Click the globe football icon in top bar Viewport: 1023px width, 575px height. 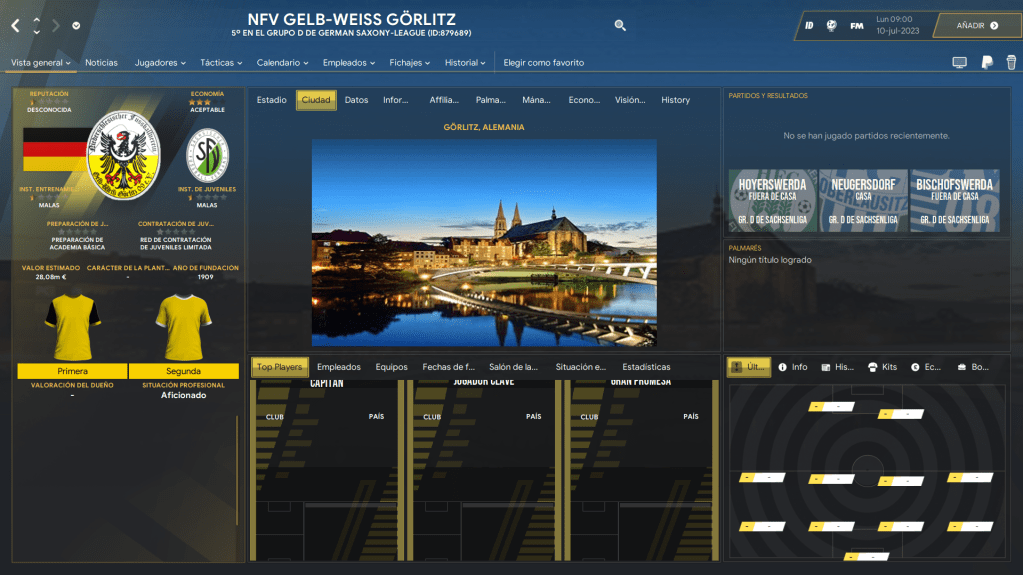click(x=831, y=25)
